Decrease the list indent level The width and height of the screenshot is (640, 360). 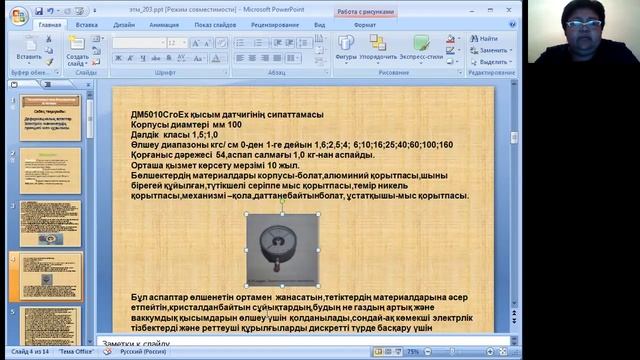point(278,42)
